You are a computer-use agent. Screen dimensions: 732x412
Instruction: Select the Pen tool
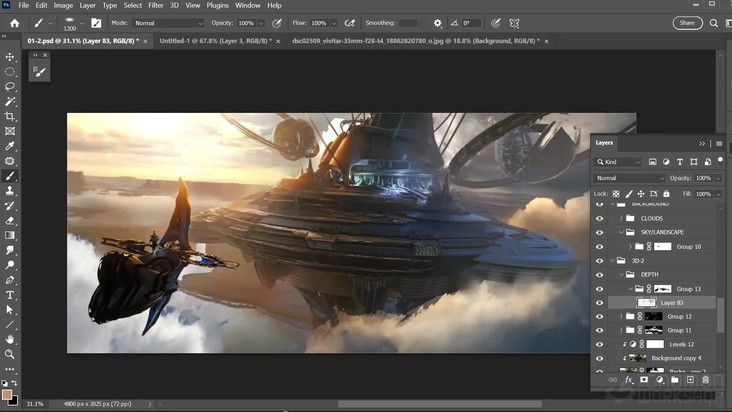point(10,280)
